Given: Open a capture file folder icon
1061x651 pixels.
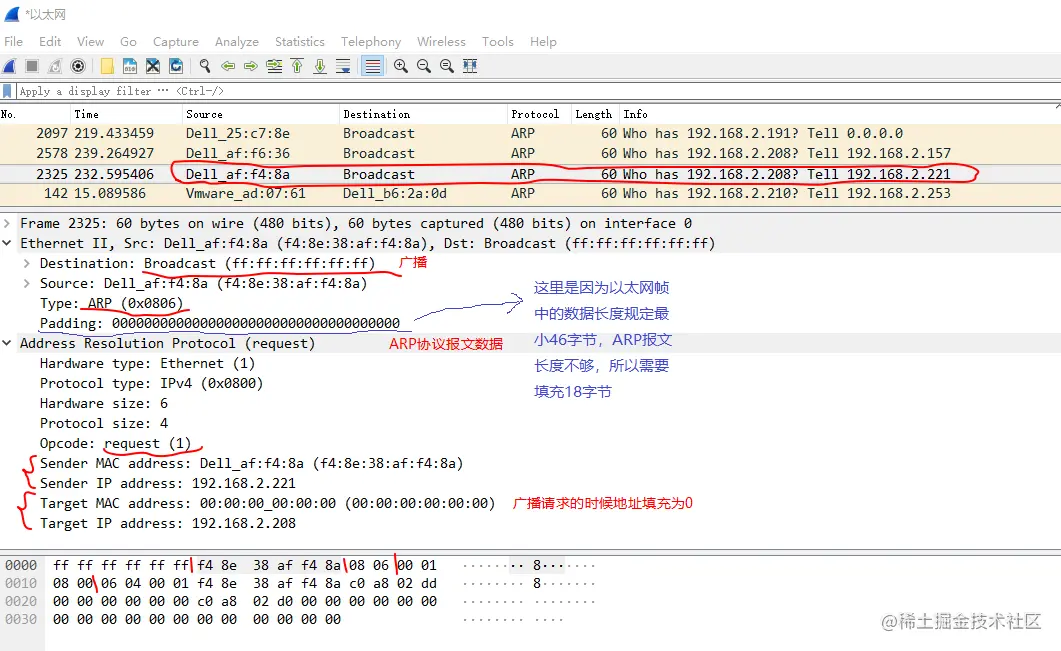Looking at the screenshot, I should click(107, 66).
